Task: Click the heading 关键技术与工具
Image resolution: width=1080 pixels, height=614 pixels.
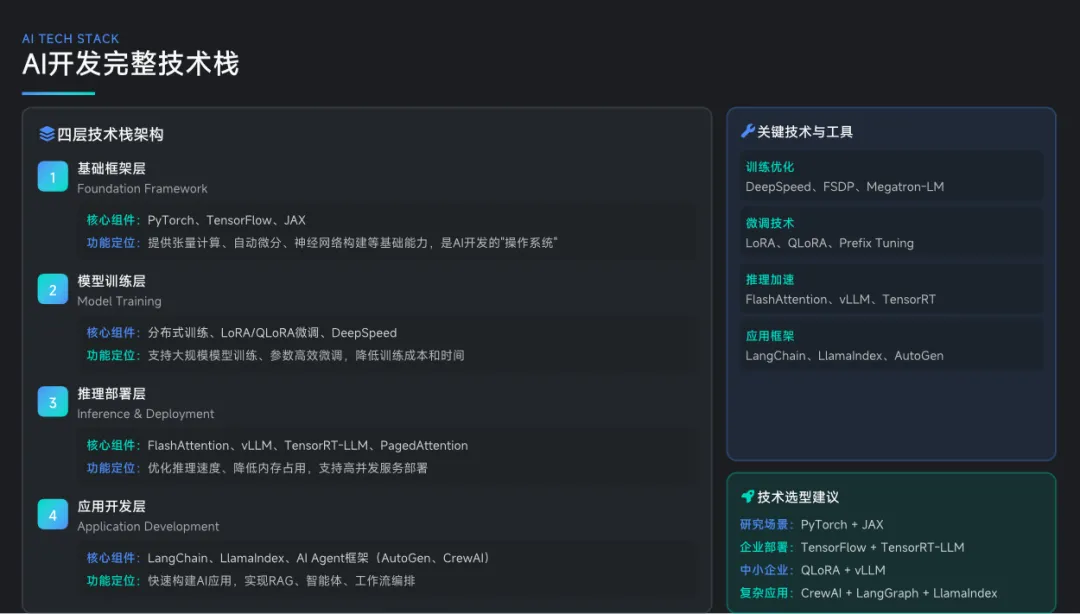Action: click(804, 132)
